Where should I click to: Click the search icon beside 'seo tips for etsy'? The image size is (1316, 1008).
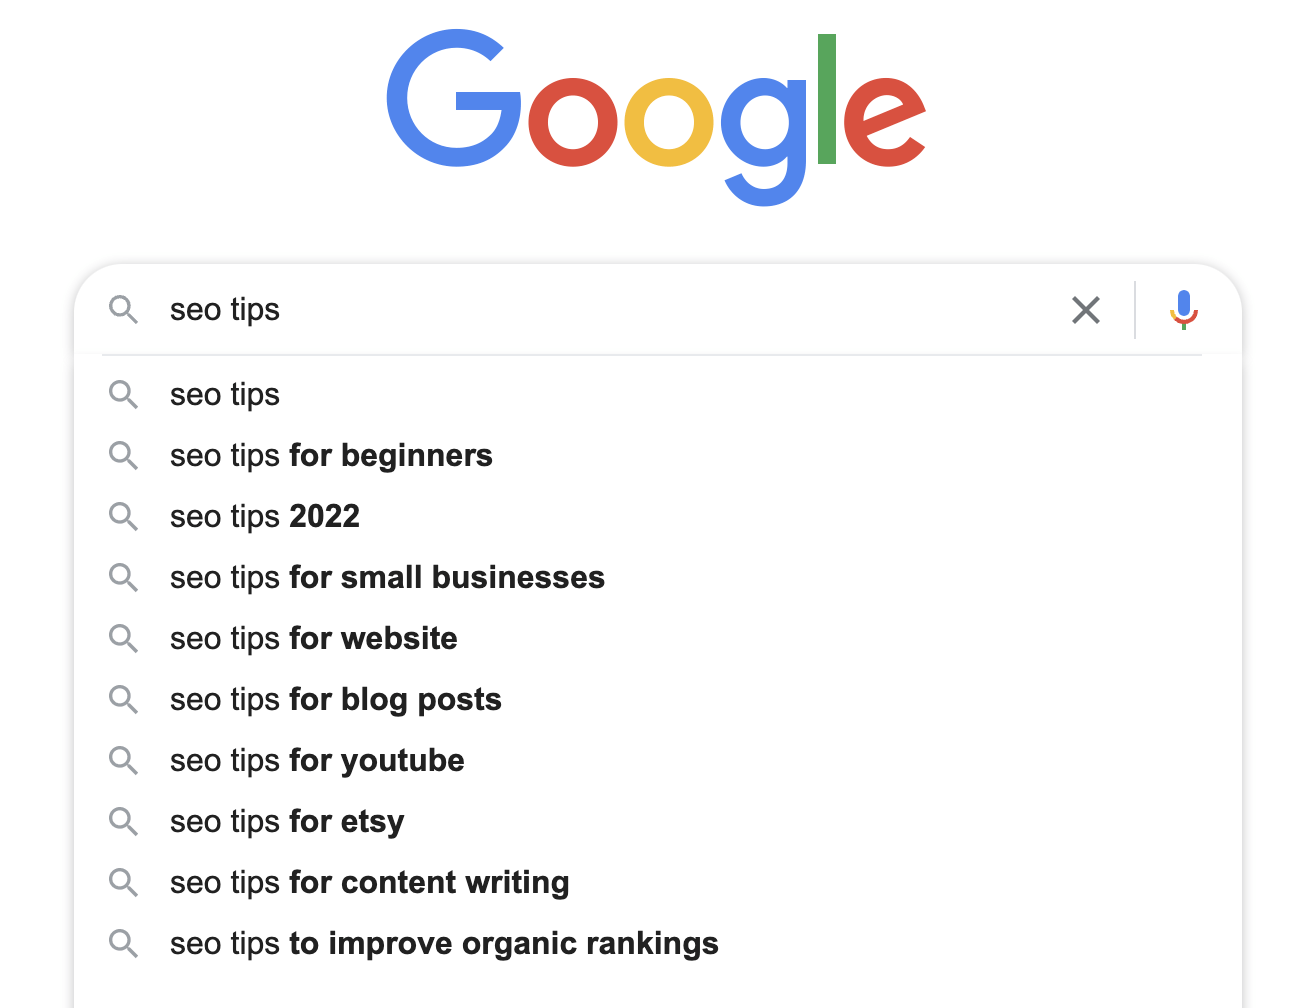(124, 821)
